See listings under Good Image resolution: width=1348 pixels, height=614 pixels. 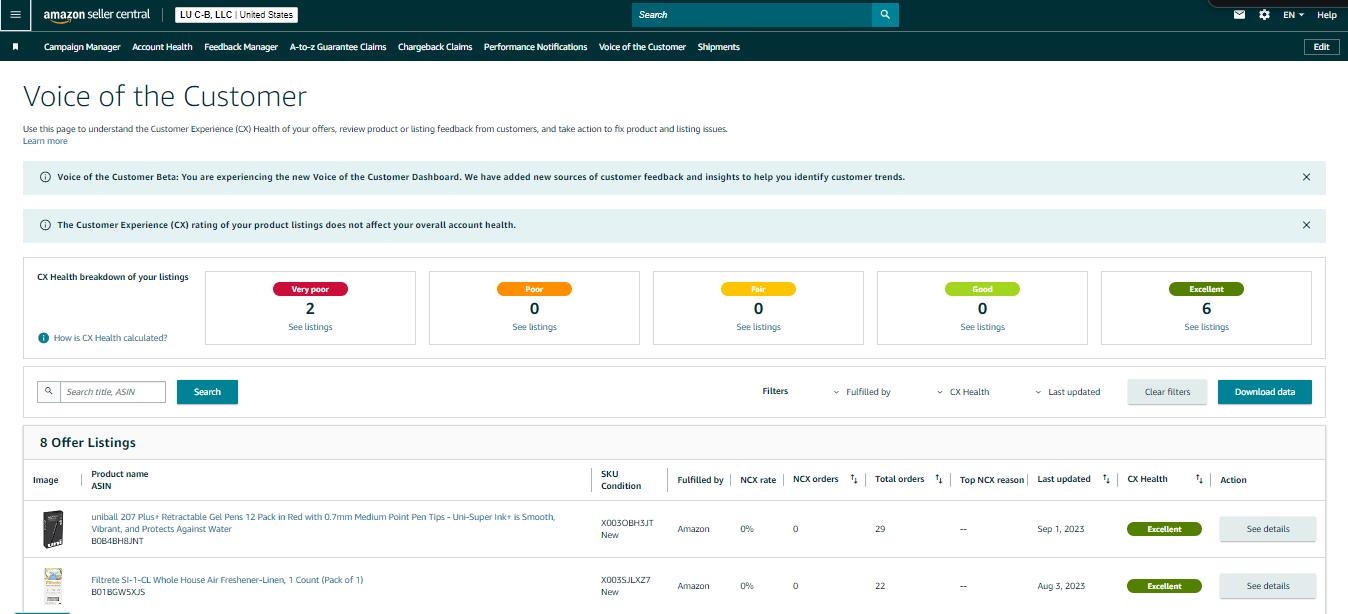(x=982, y=327)
